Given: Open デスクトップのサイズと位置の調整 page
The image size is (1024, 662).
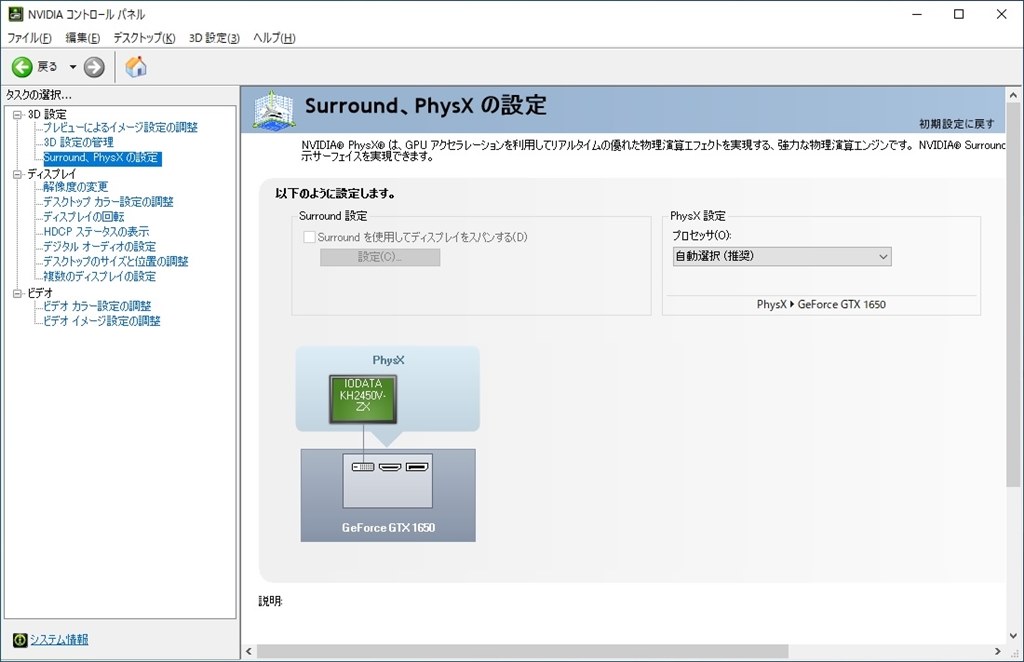Looking at the screenshot, I should click(x=116, y=262).
